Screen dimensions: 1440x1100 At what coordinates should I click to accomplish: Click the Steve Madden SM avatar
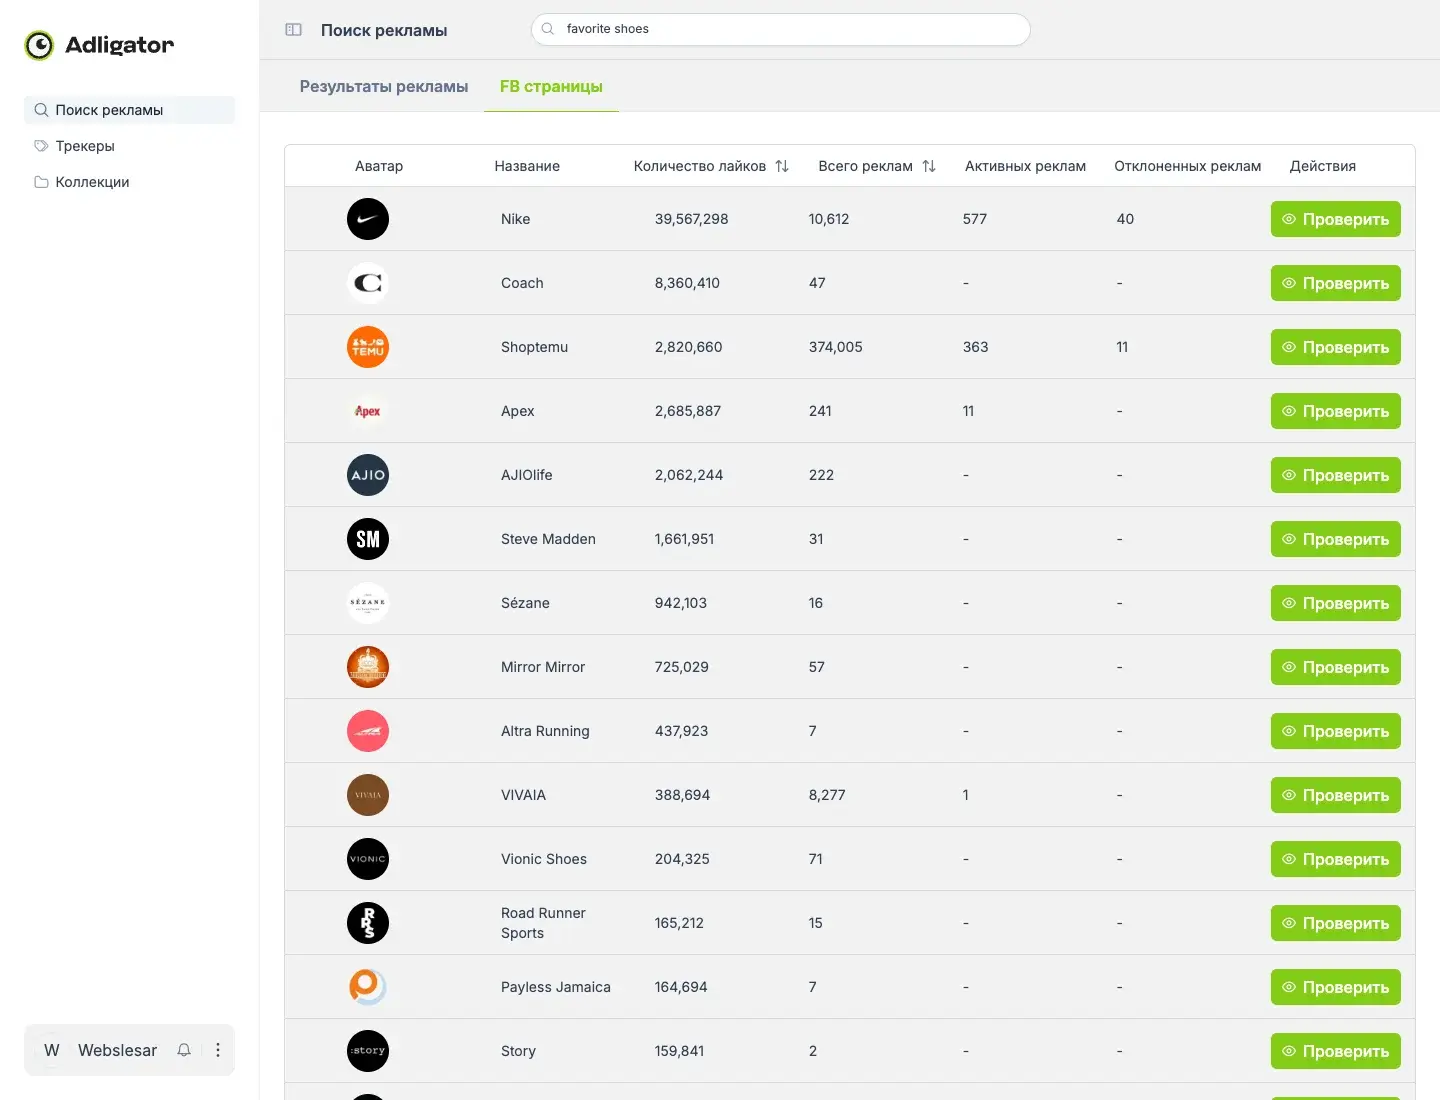368,539
